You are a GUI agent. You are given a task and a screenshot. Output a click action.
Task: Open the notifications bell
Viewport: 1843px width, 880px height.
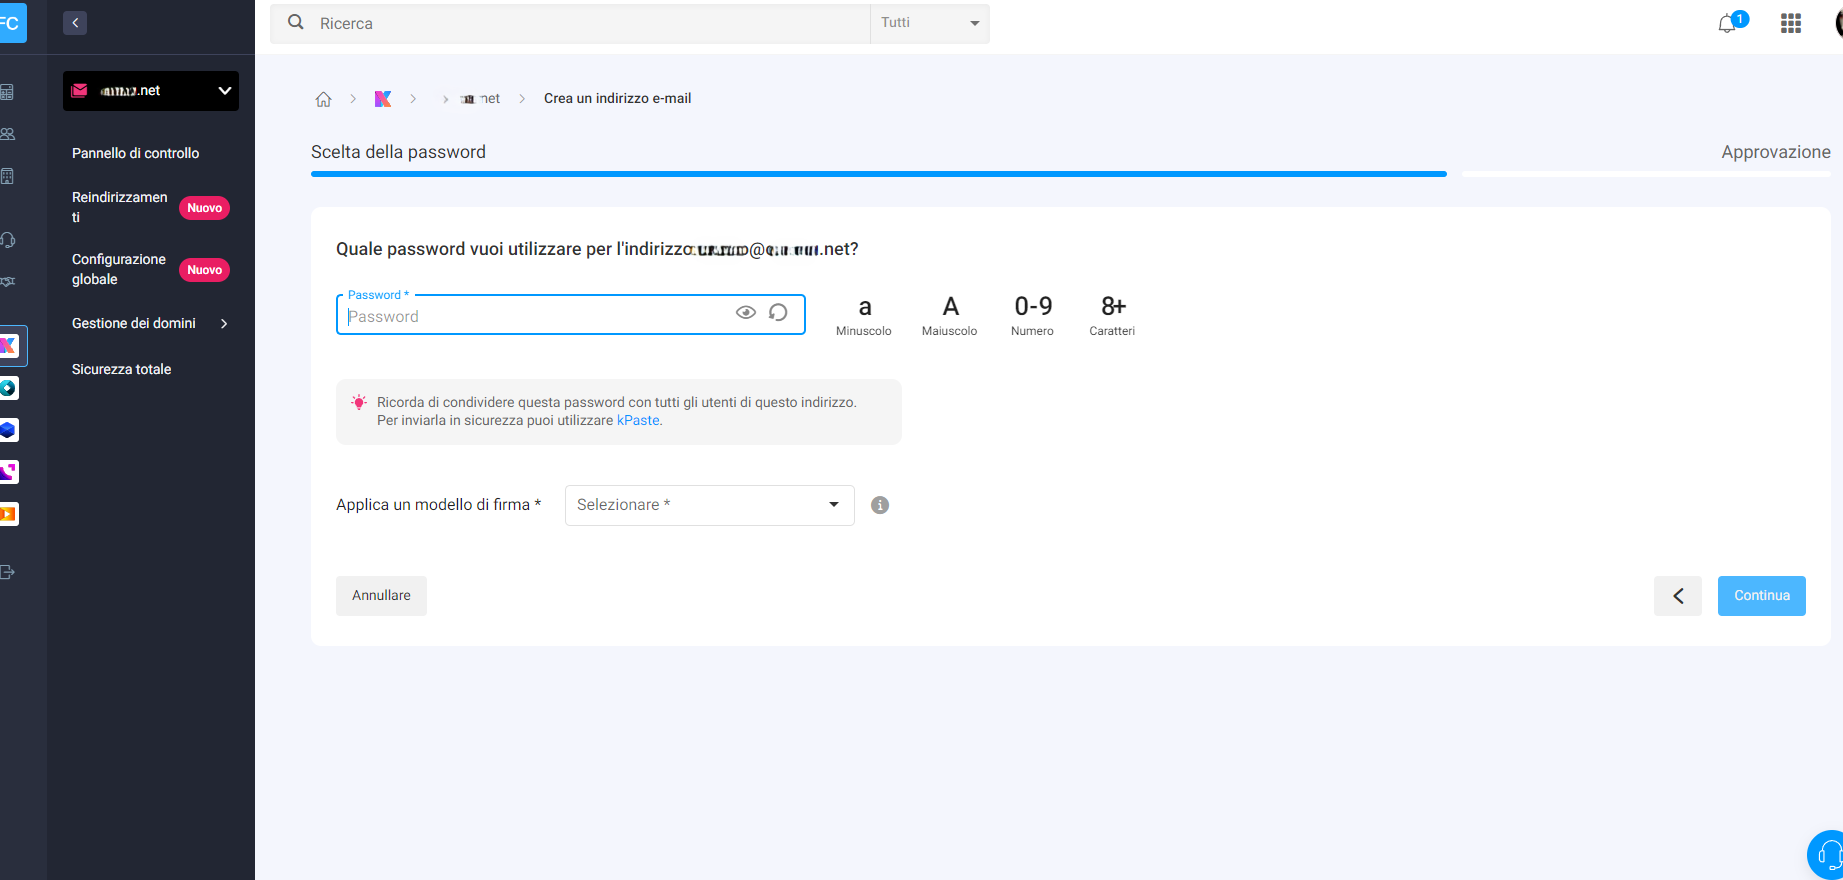point(1727,24)
